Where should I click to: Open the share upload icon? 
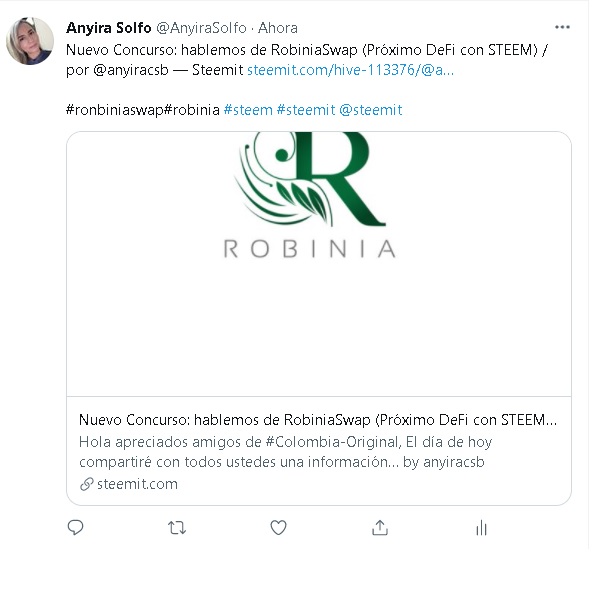[380, 528]
